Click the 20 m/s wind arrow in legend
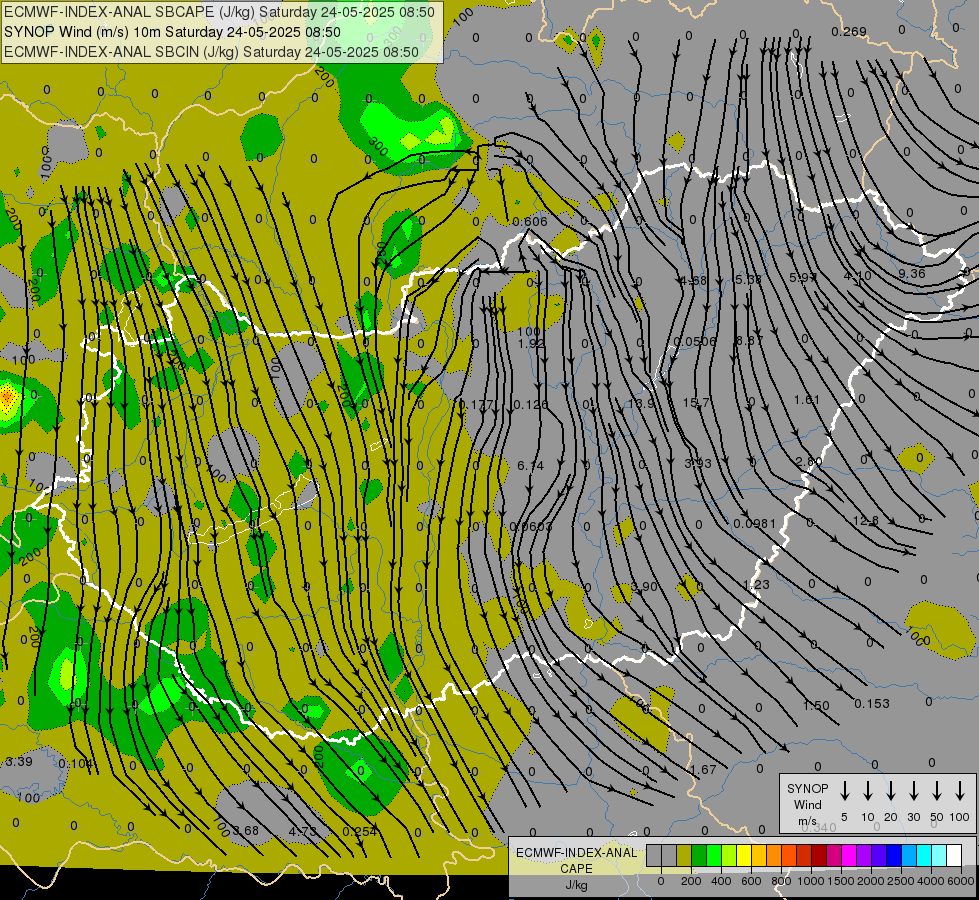Image resolution: width=979 pixels, height=900 pixels. point(890,791)
